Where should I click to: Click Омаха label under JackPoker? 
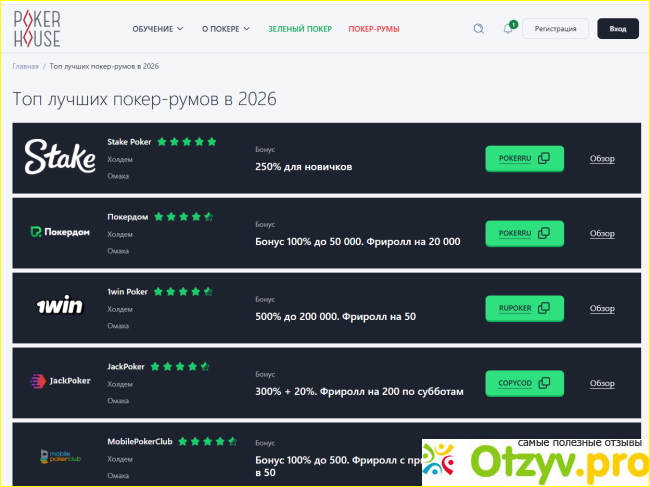coord(118,401)
